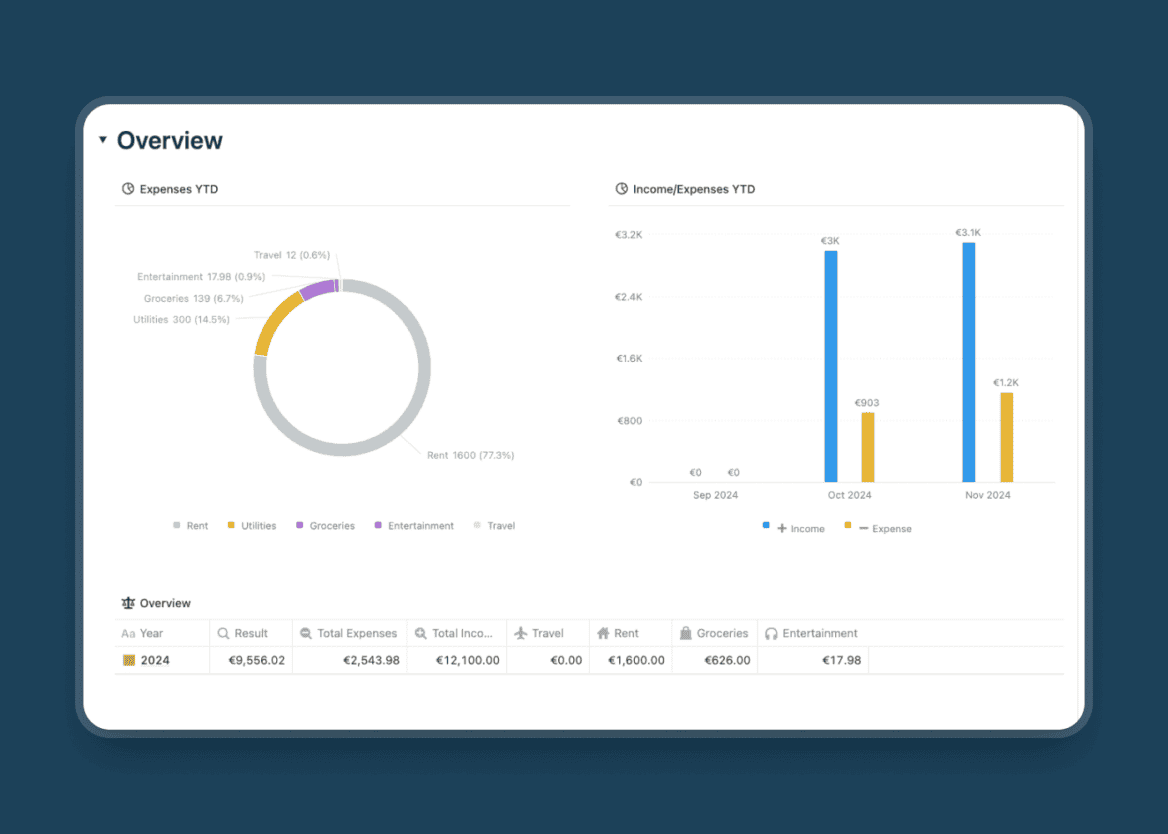Click the scales icon beside Overview table
Image resolution: width=1168 pixels, height=834 pixels.
pyautogui.click(x=128, y=603)
